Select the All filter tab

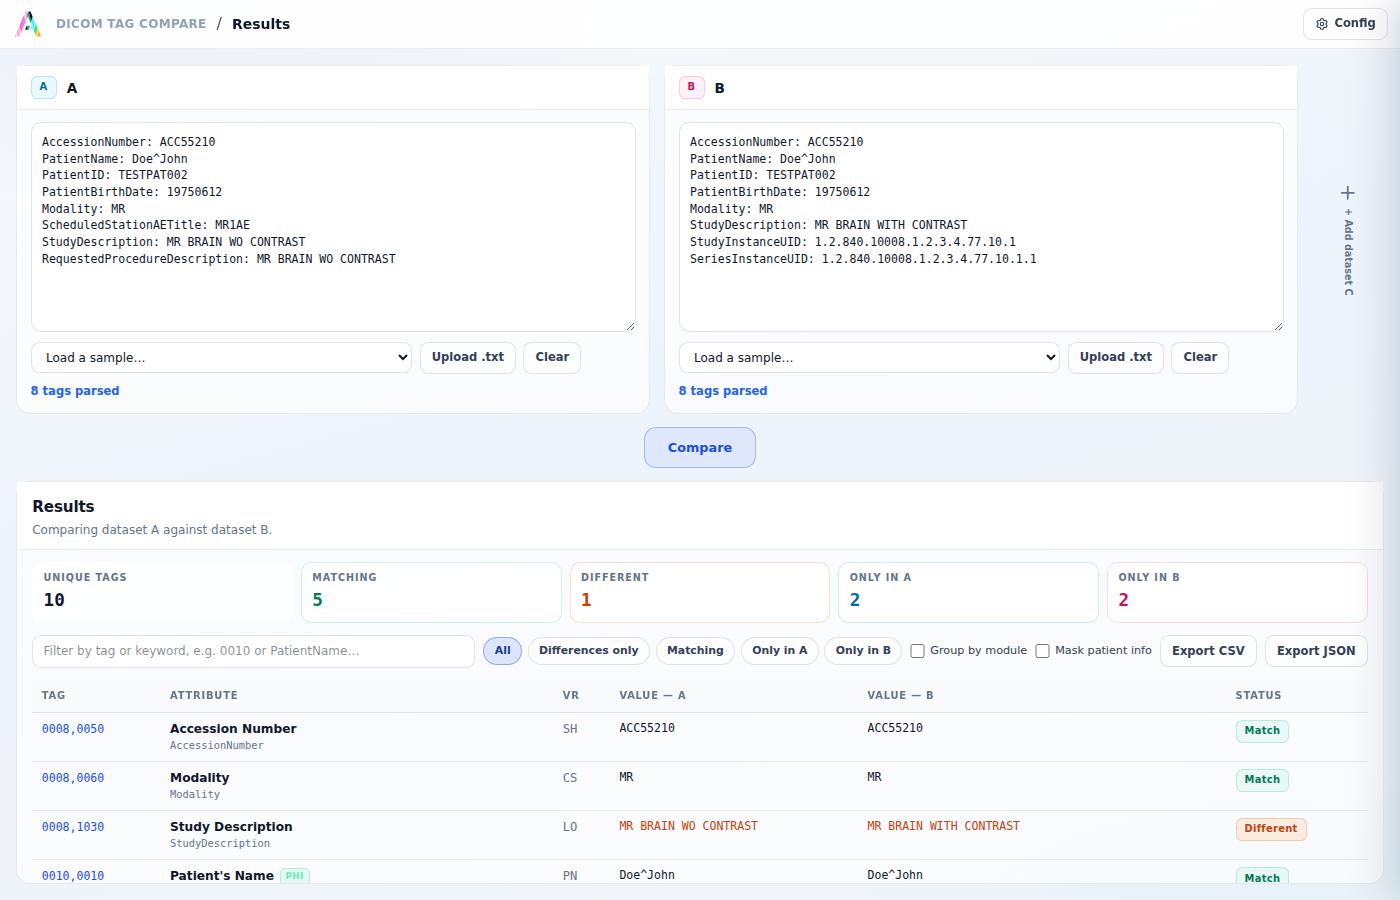point(502,651)
